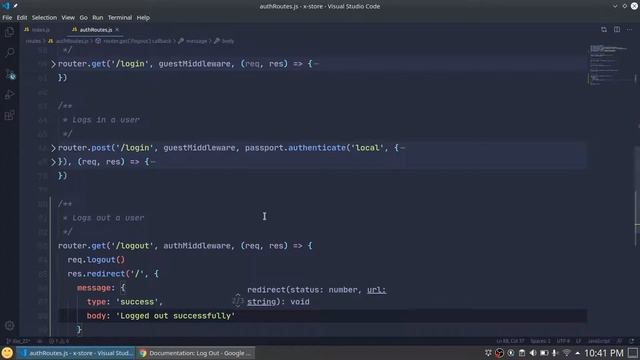Expand folded router.get('/login') block
Image resolution: width=640 pixels, height=360 pixels.
click(x=53, y=64)
